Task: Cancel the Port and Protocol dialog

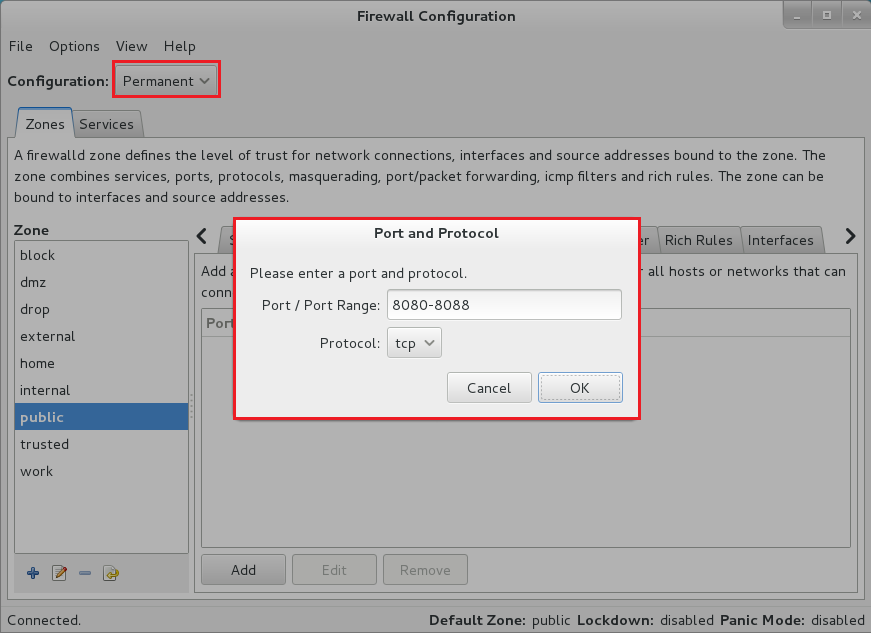Action: tap(488, 388)
